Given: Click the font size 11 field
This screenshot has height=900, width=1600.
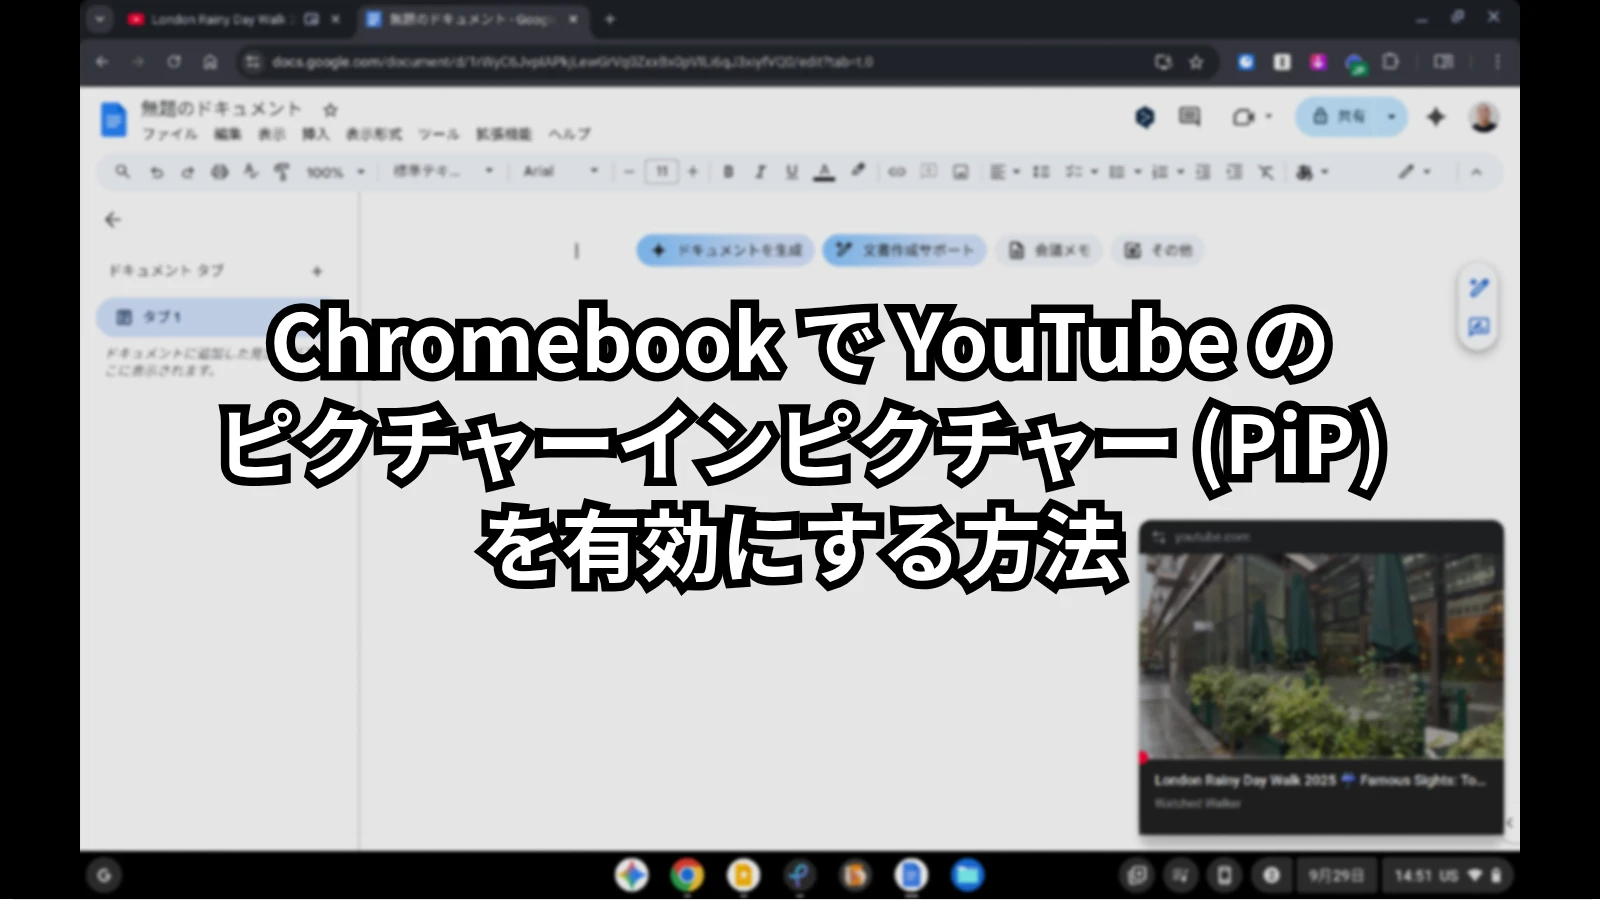Looking at the screenshot, I should [x=661, y=172].
